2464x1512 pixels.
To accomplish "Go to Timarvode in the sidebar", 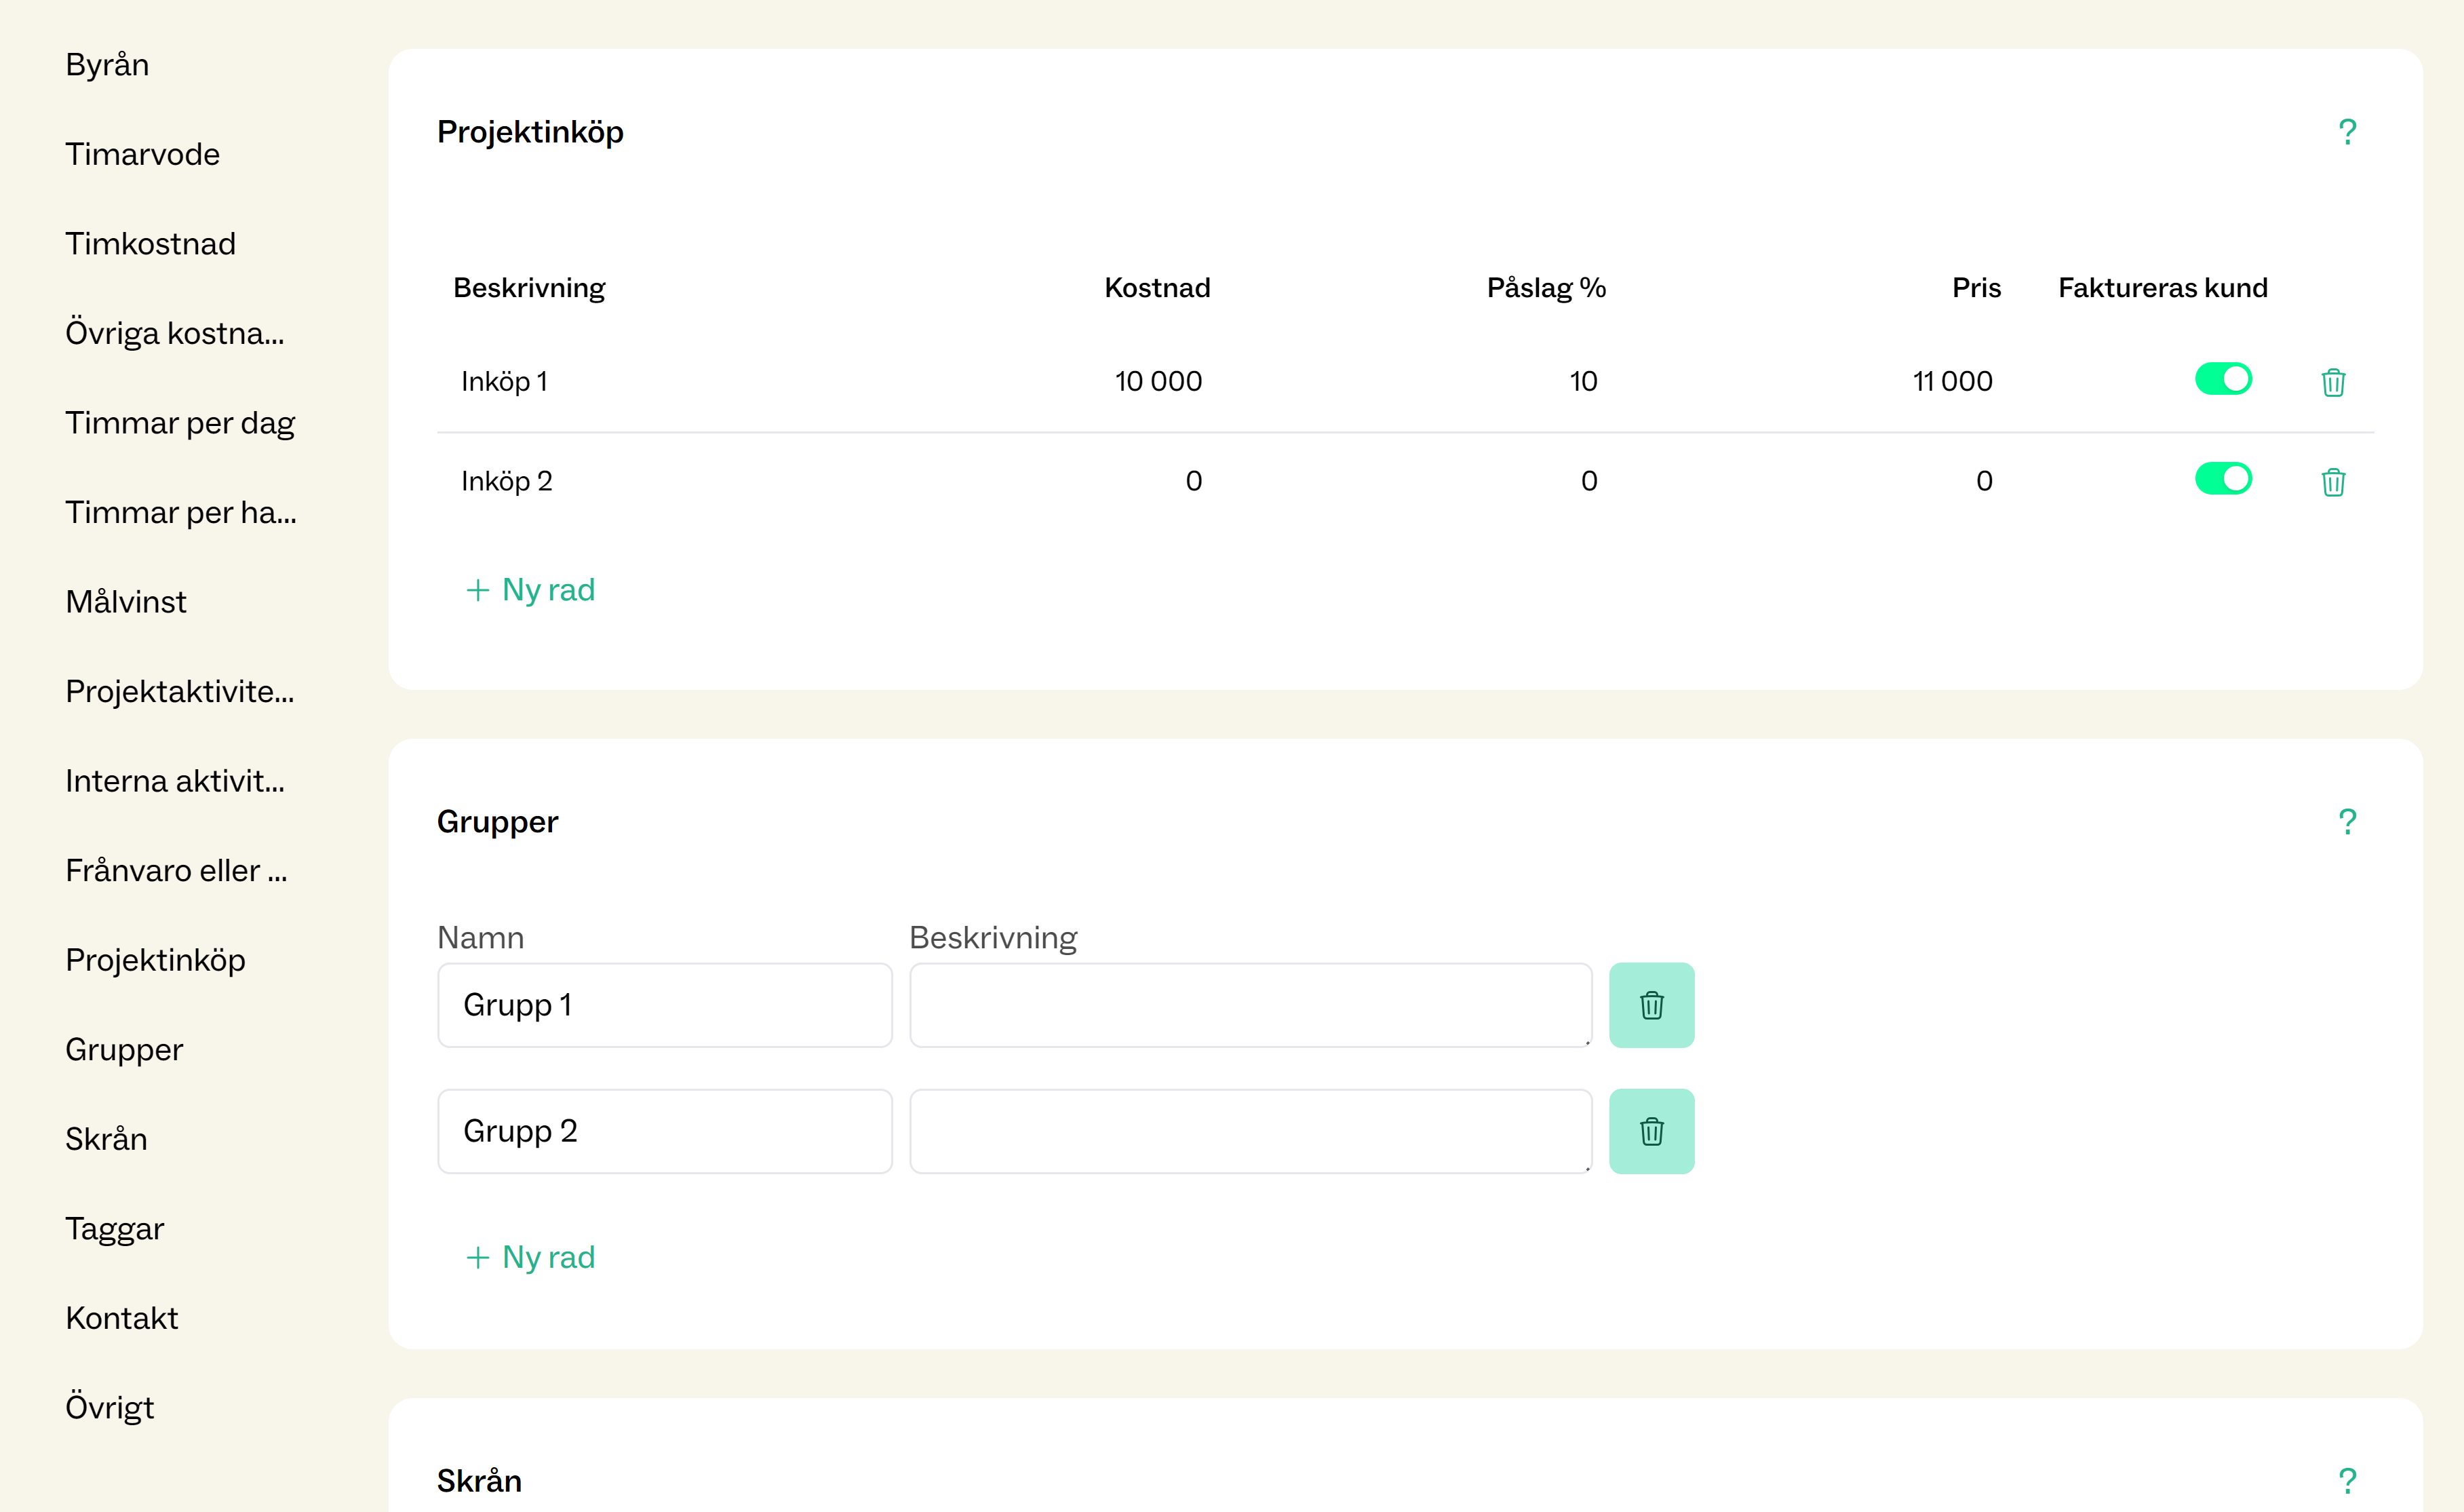I will tap(142, 154).
